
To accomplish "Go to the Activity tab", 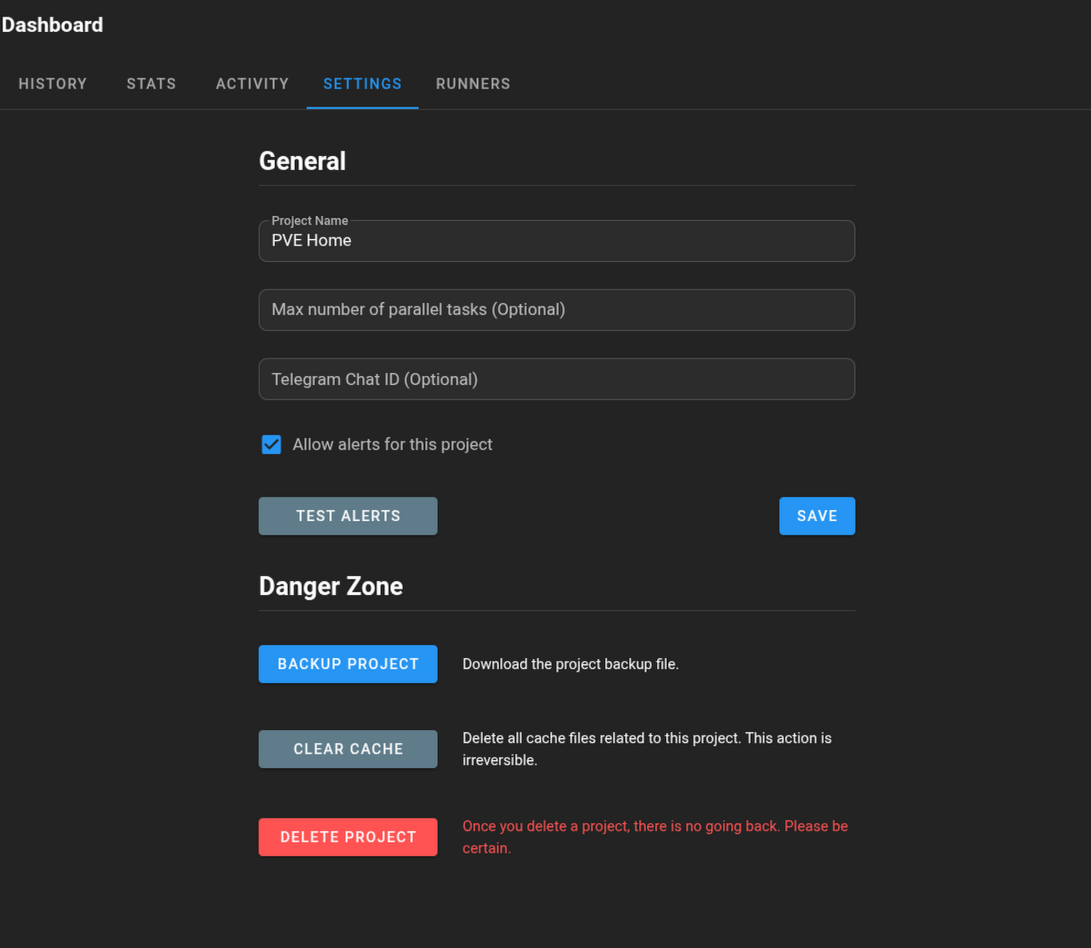I will pos(252,84).
